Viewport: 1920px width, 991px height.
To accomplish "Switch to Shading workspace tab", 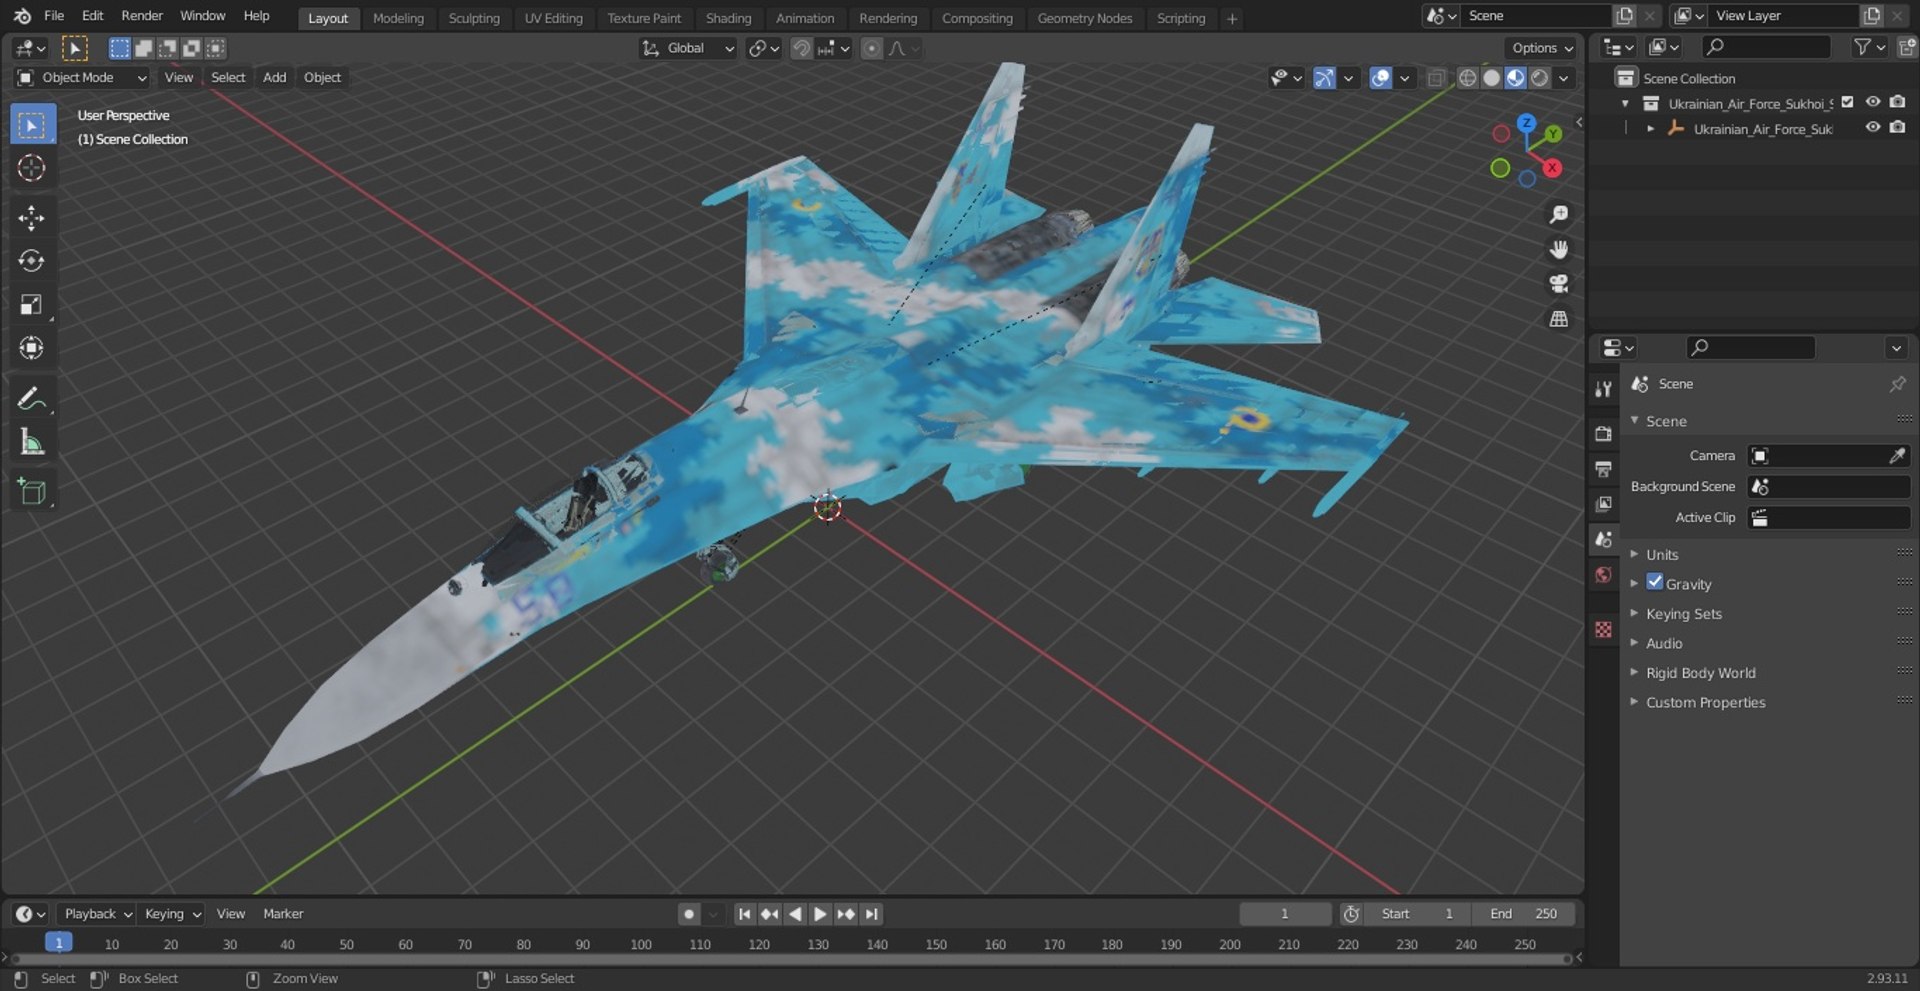I will tap(728, 18).
